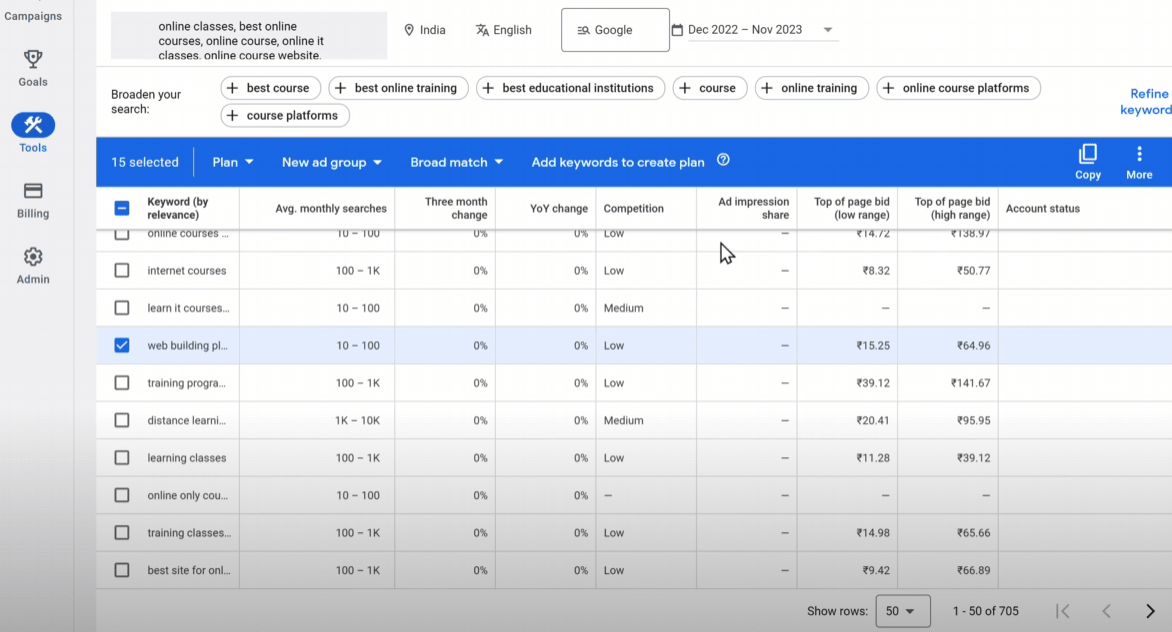
Task: Click the Copy icon in blue toolbar
Action: (1087, 160)
